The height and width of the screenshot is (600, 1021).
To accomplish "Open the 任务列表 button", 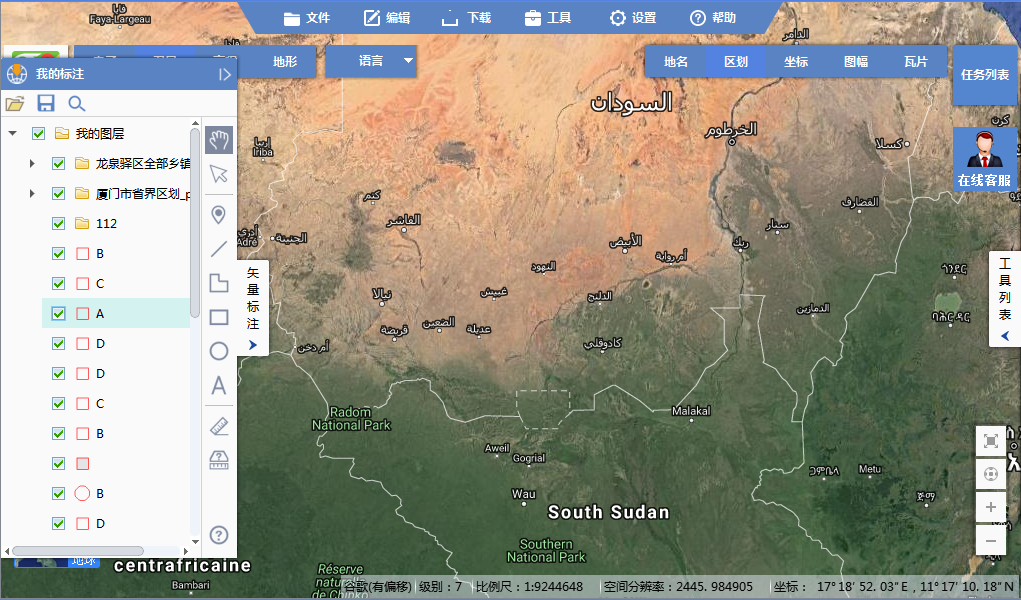I will coord(985,75).
